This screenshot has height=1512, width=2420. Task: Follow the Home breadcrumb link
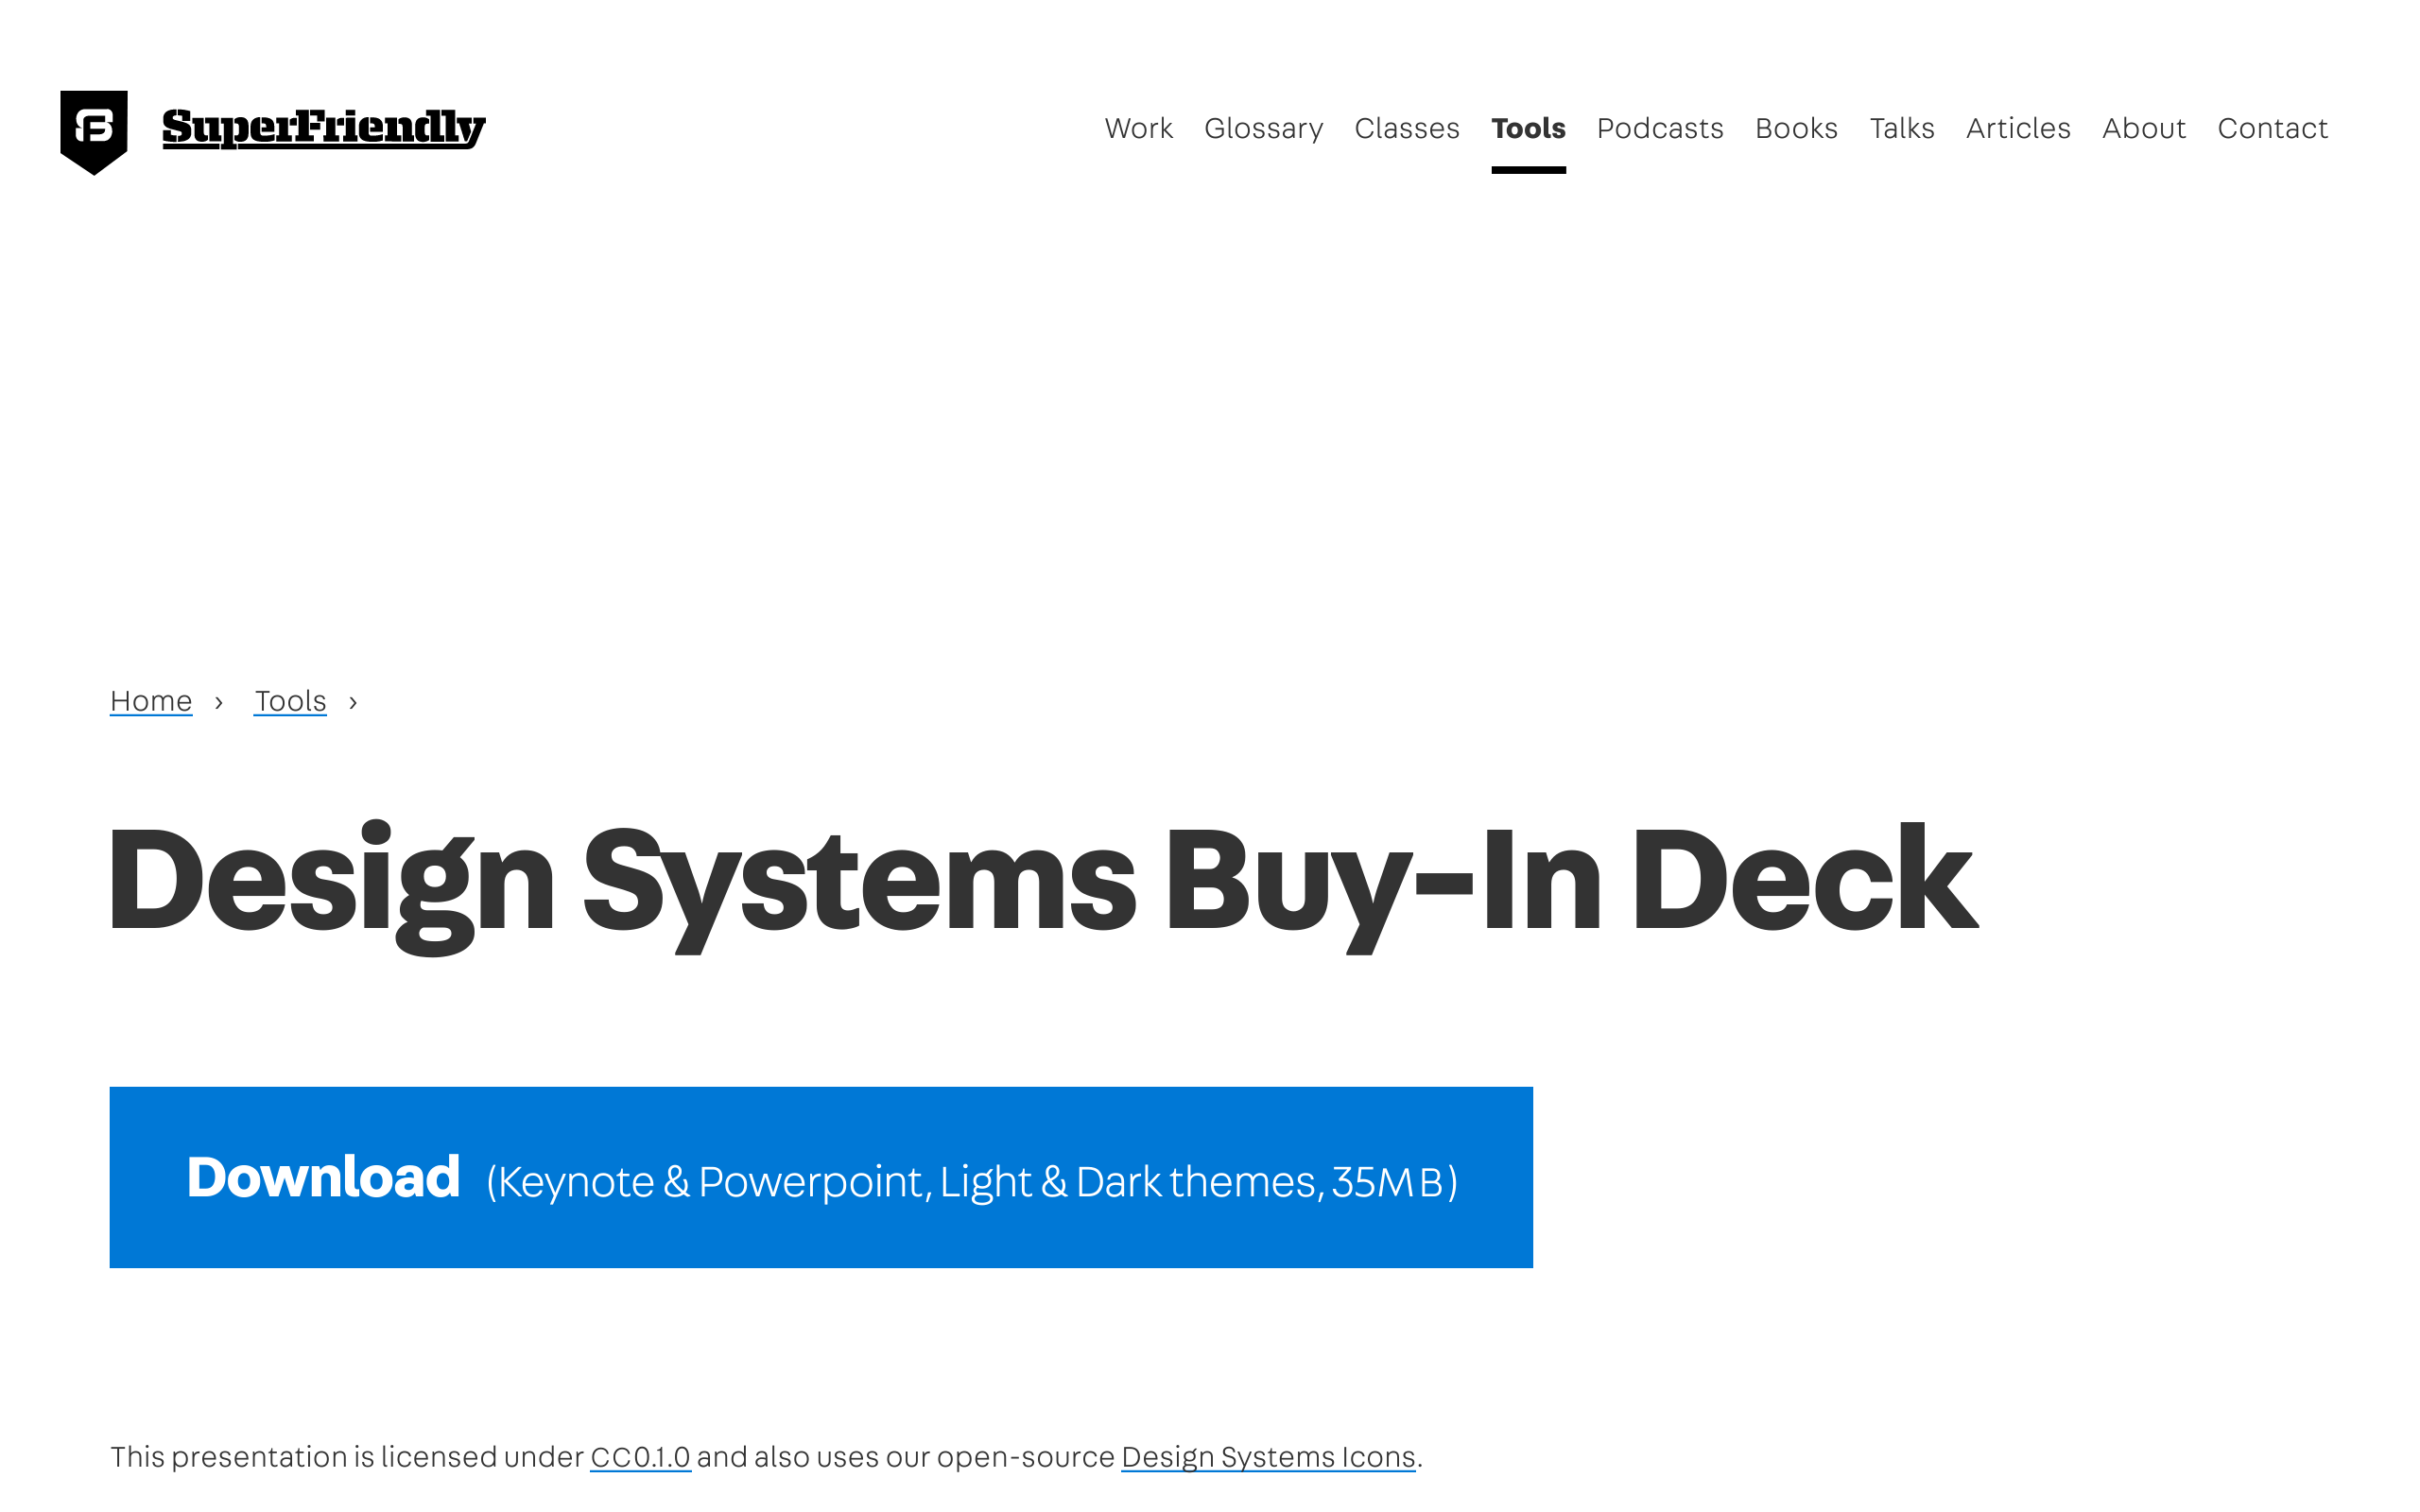pos(151,701)
